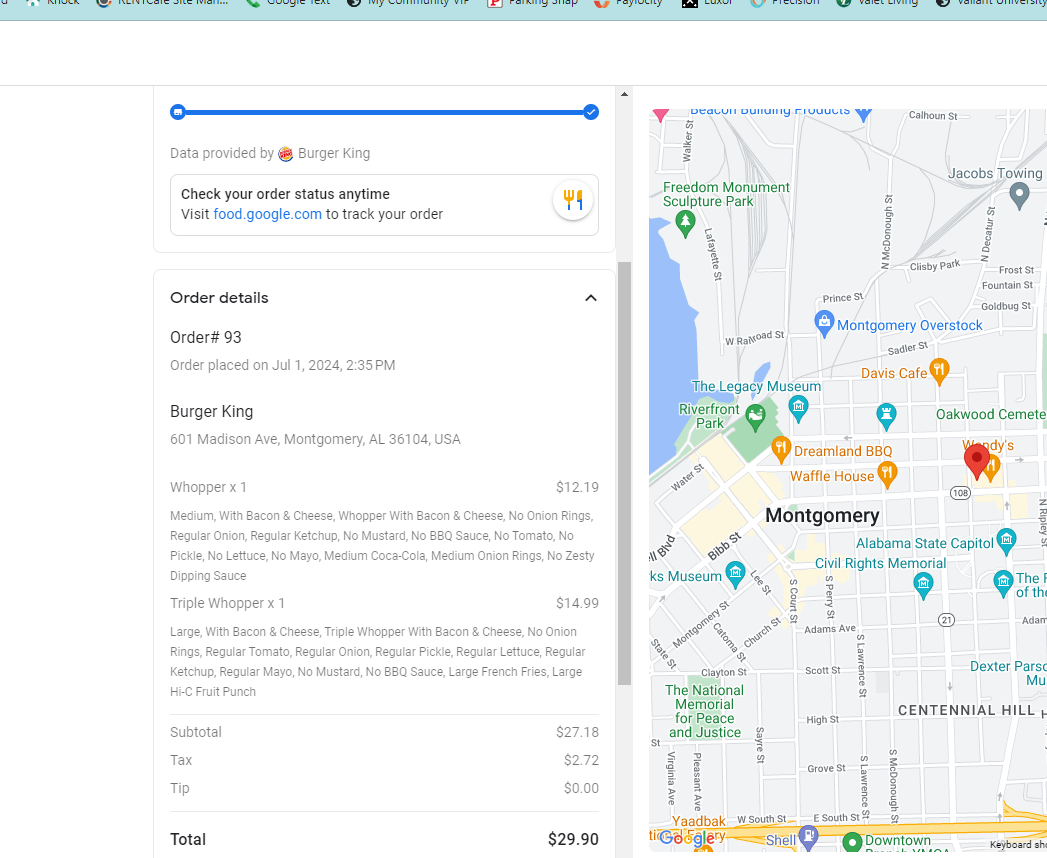Click the fork and knife order-status icon
Viewport: 1047px width, 858px height.
click(572, 199)
